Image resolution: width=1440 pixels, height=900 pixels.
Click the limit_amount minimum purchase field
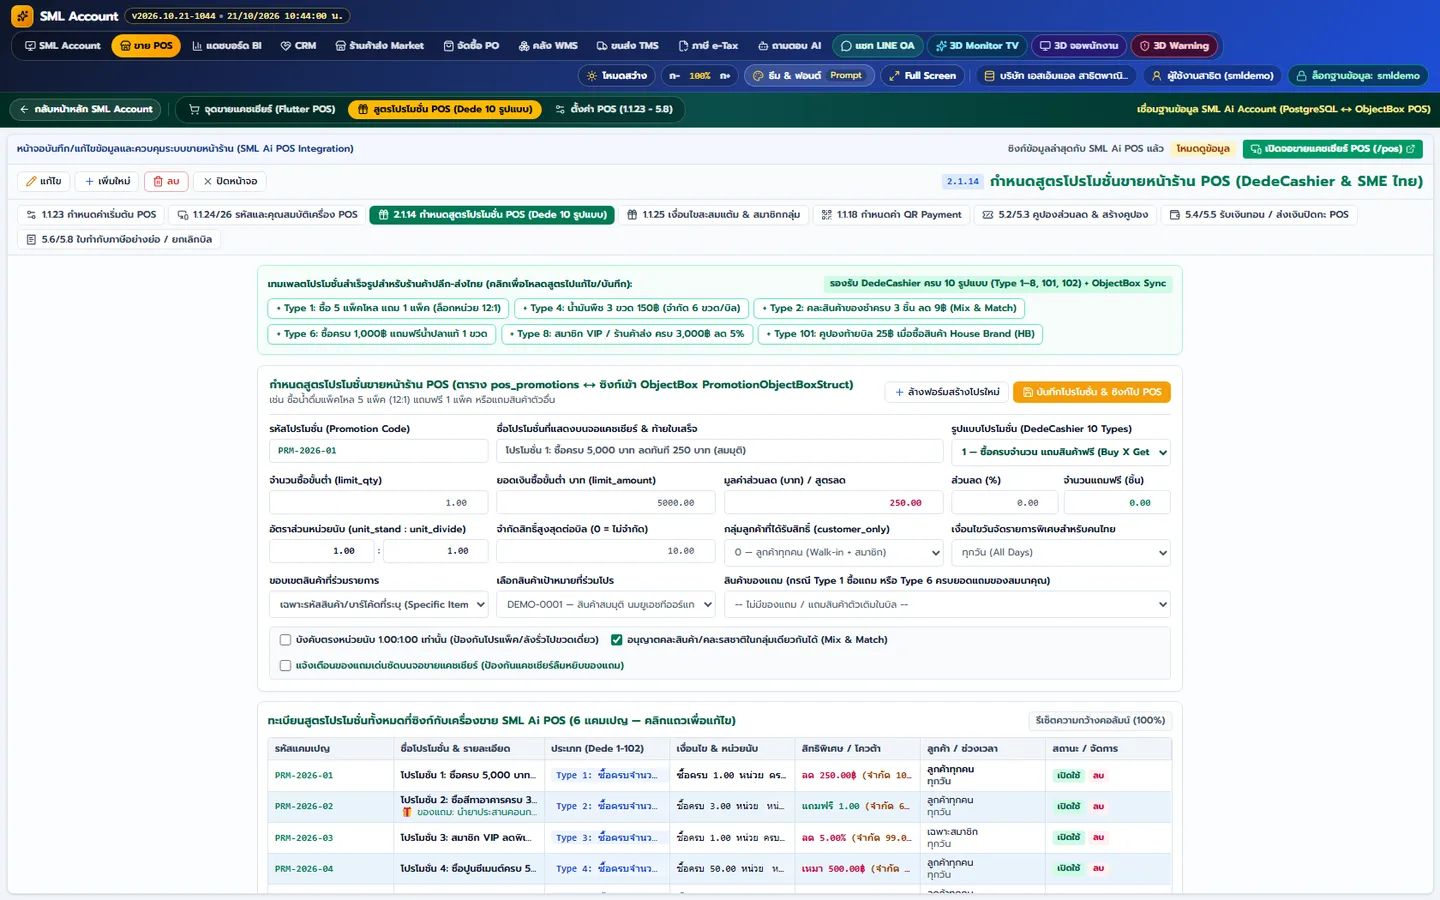606,503
